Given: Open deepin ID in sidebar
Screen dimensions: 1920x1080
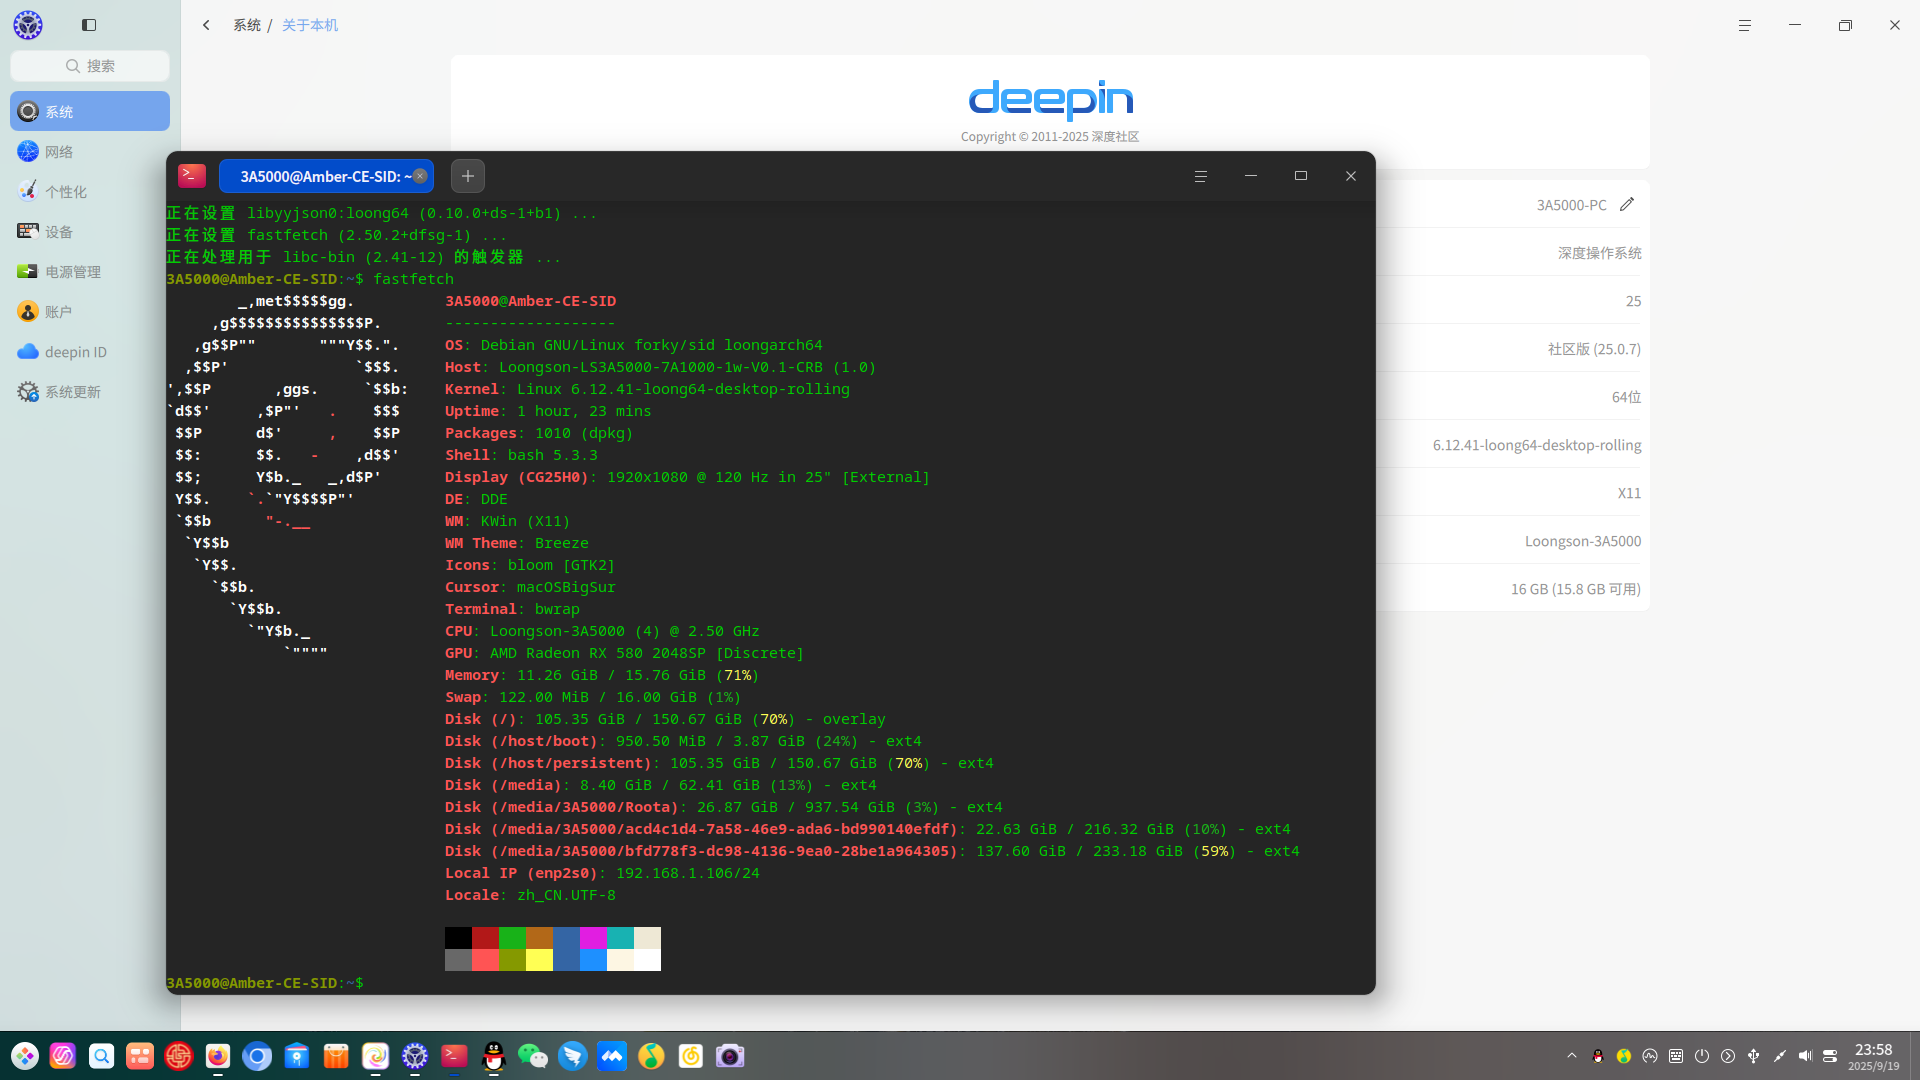Looking at the screenshot, I should coord(75,352).
